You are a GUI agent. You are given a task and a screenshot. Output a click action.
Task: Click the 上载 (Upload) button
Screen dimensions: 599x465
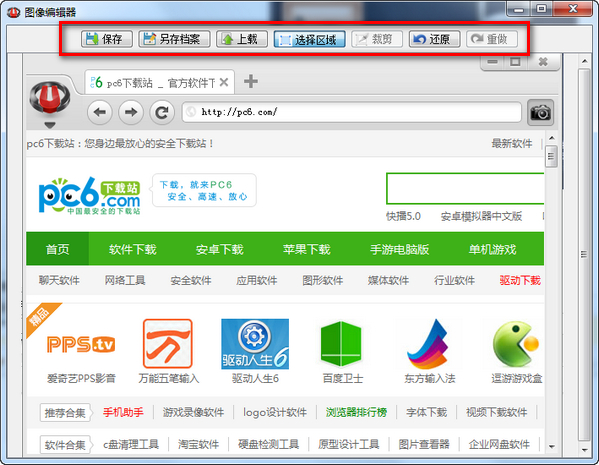coord(242,39)
